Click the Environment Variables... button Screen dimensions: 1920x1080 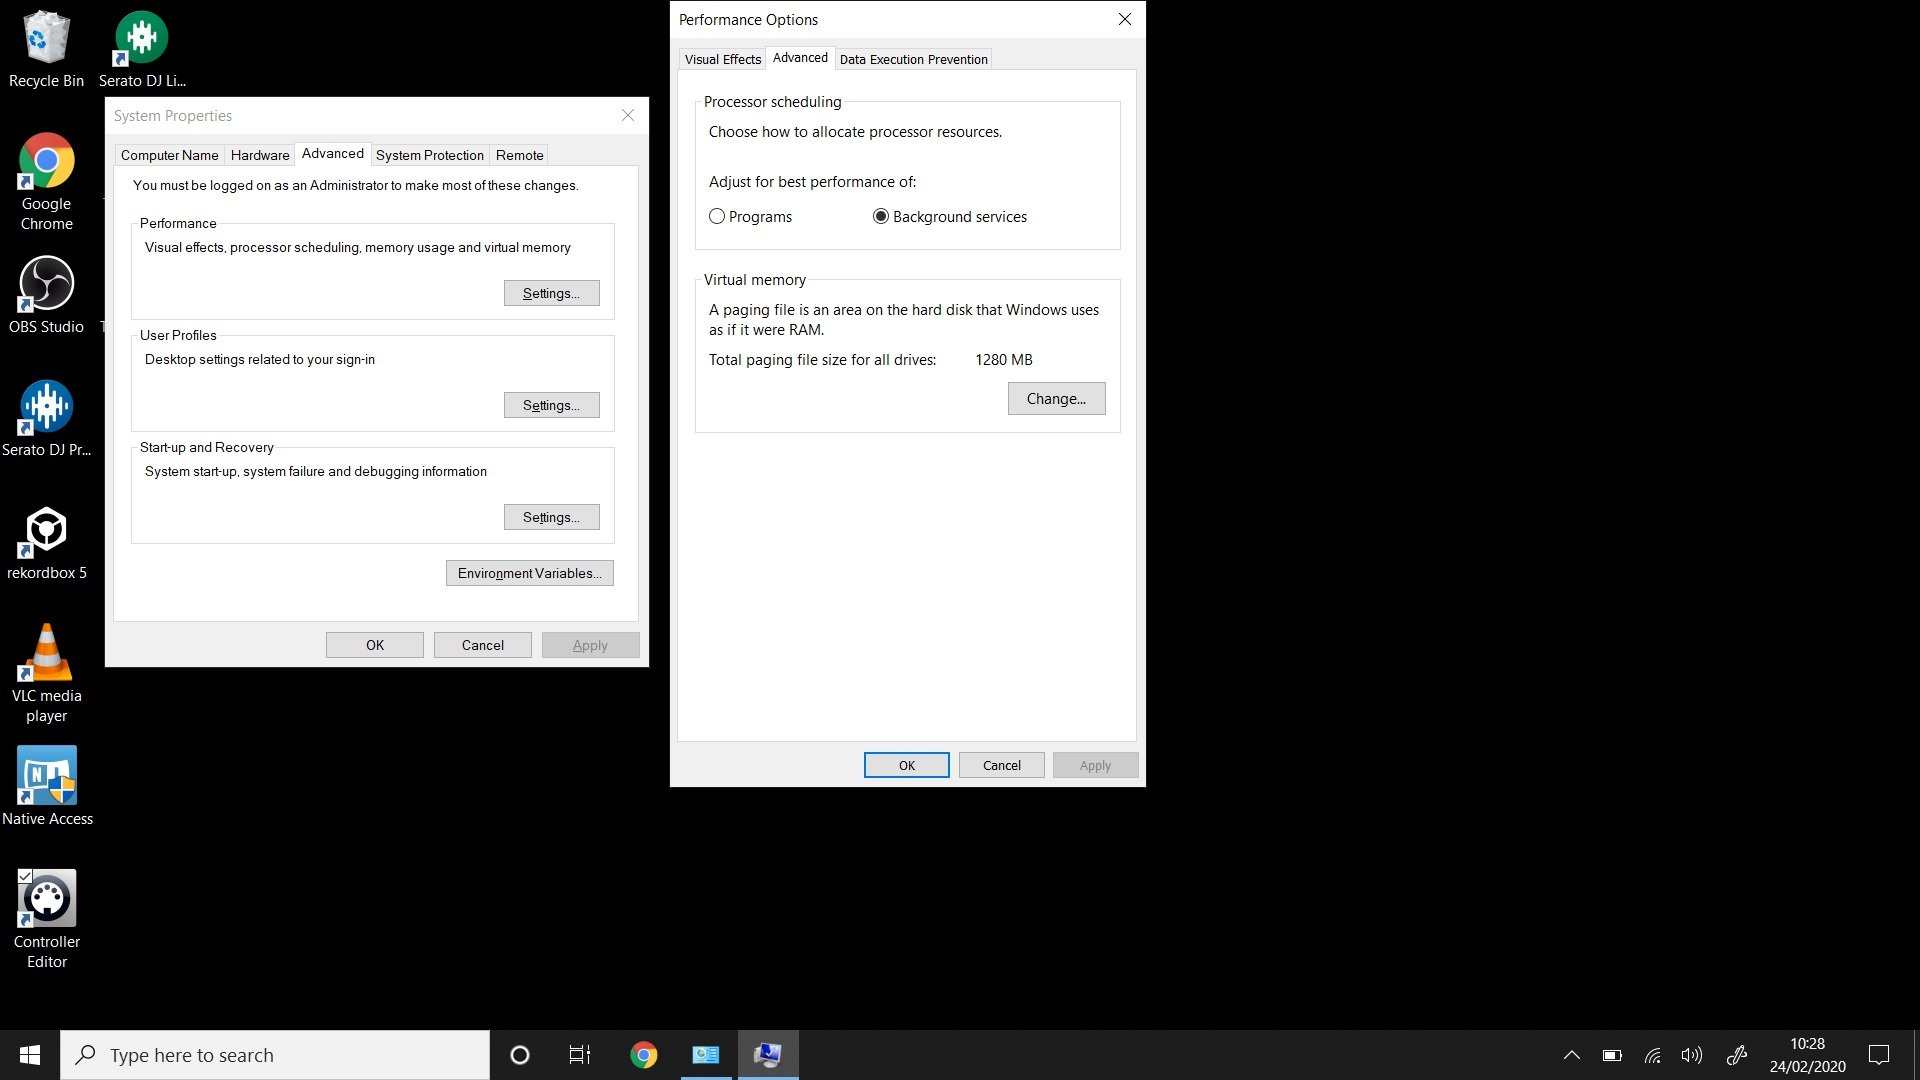529,573
